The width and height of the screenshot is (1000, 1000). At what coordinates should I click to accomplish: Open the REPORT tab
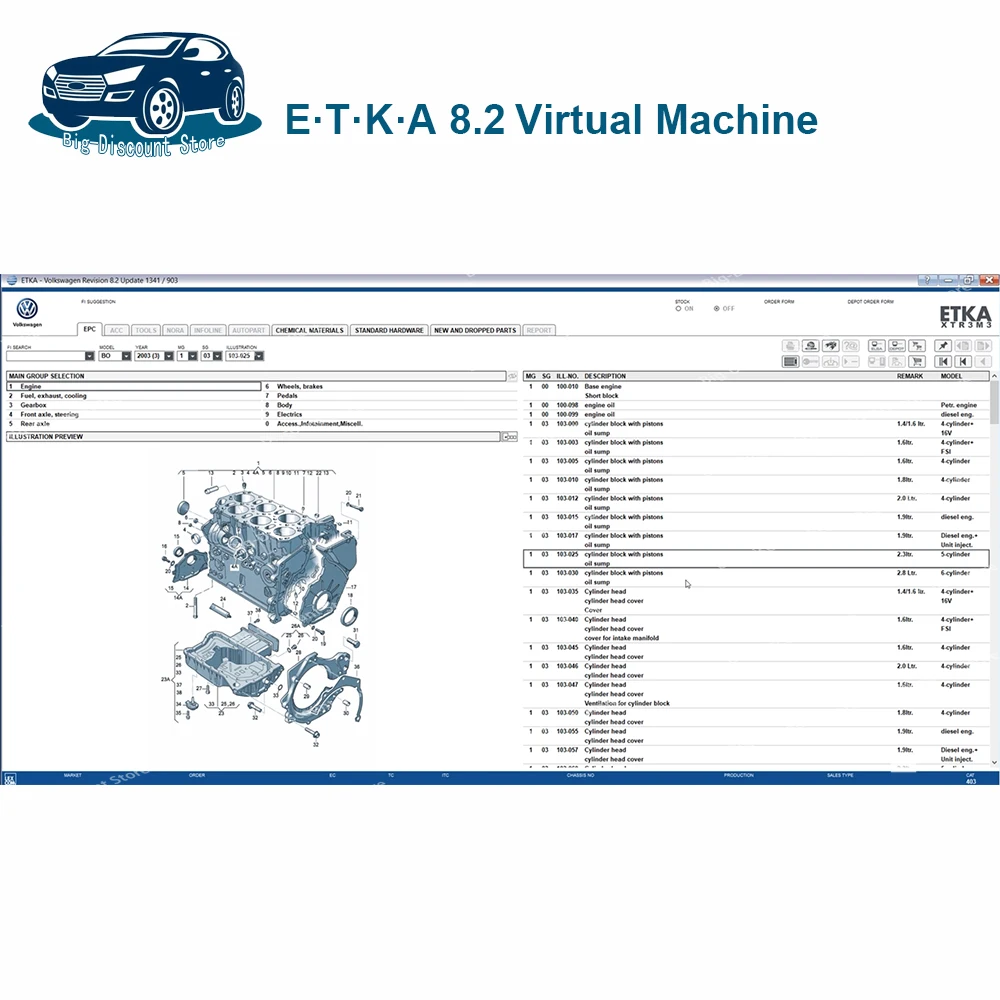point(539,330)
